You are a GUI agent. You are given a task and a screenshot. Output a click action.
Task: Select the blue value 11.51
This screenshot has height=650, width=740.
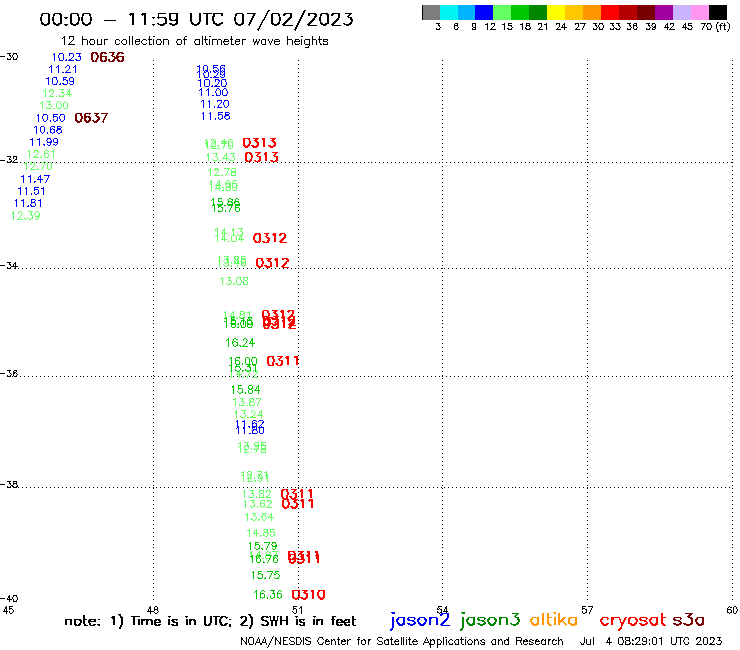[31, 191]
